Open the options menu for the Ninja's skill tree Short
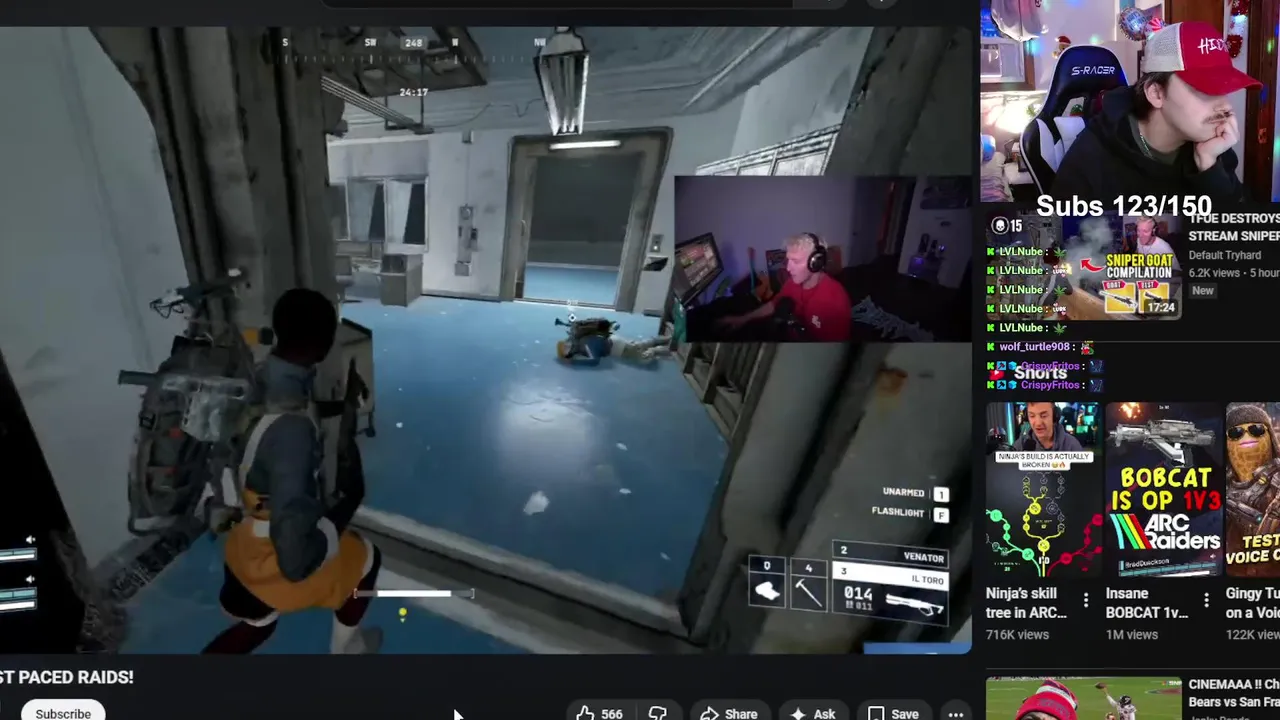Image resolution: width=1280 pixels, height=720 pixels. click(1085, 600)
